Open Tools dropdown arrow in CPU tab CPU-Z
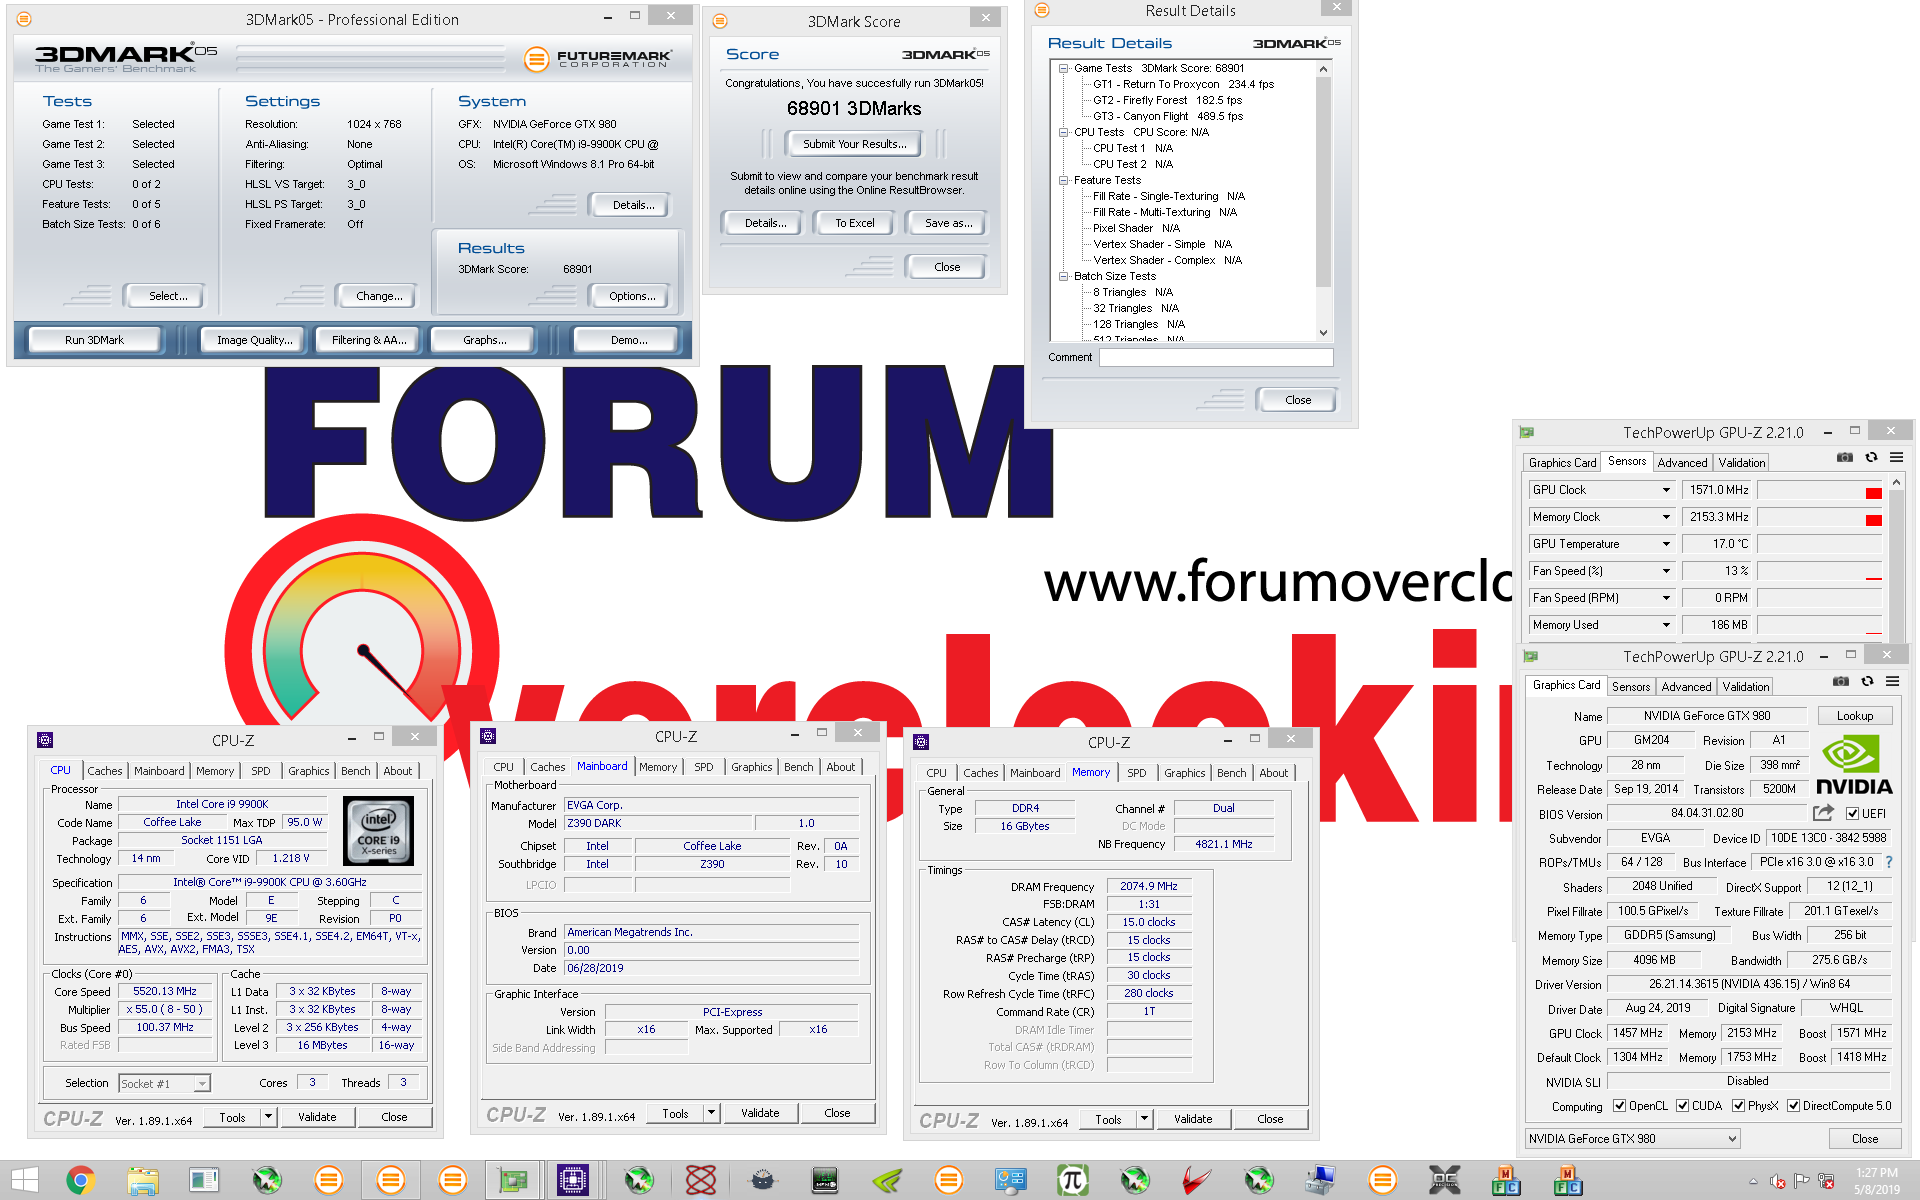 [x=268, y=1117]
